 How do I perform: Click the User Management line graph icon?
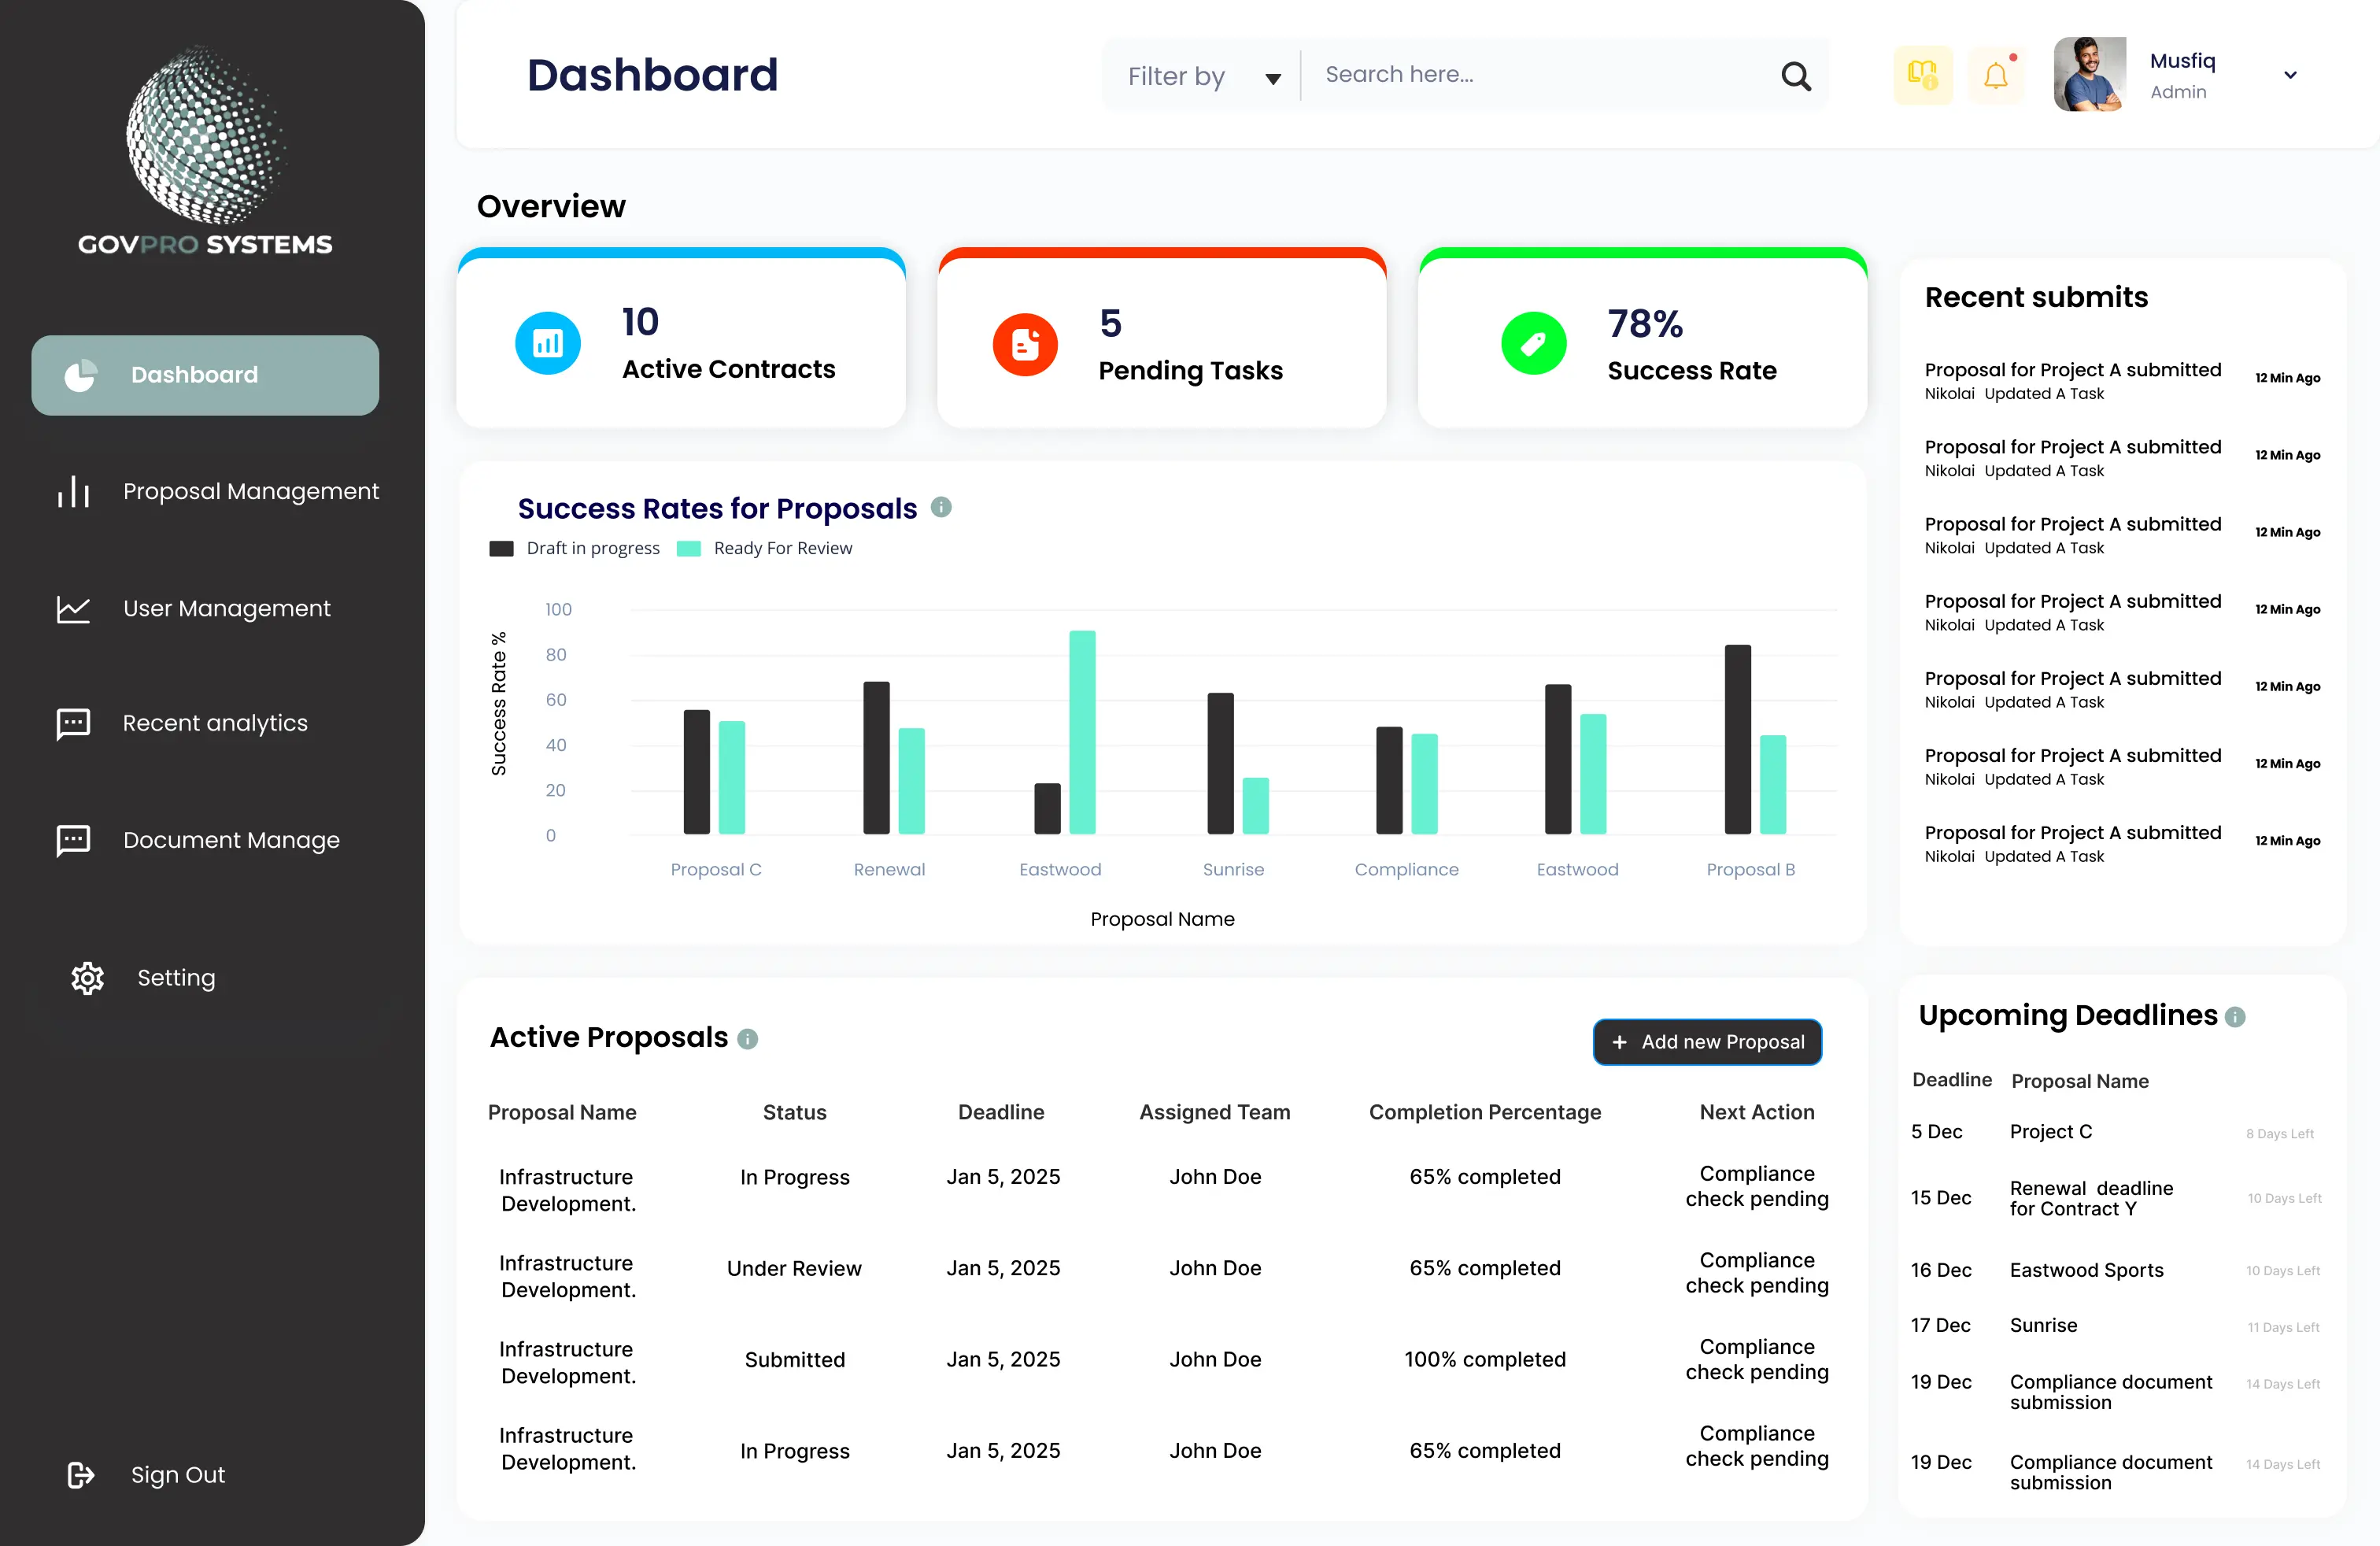tap(74, 608)
